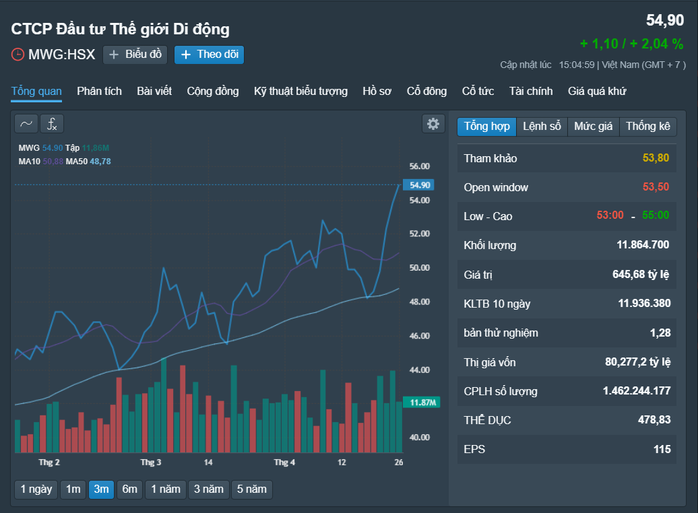Click the MA50 48,78 legend entry
Viewport: 698px width, 513px height.
tap(89, 161)
